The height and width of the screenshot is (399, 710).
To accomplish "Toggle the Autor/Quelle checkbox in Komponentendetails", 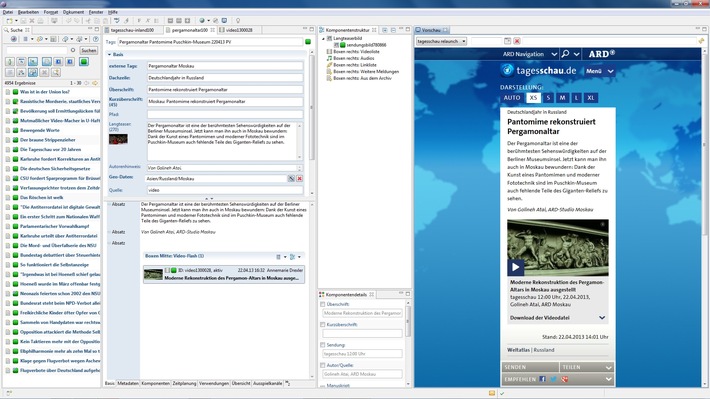I will pos(323,365).
